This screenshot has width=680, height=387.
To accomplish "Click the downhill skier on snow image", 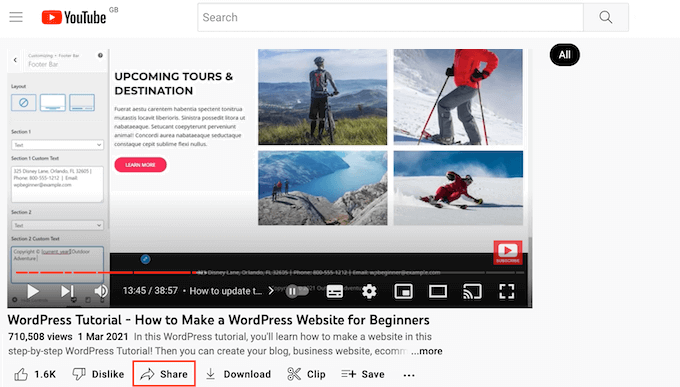I will pyautogui.click(x=458, y=188).
